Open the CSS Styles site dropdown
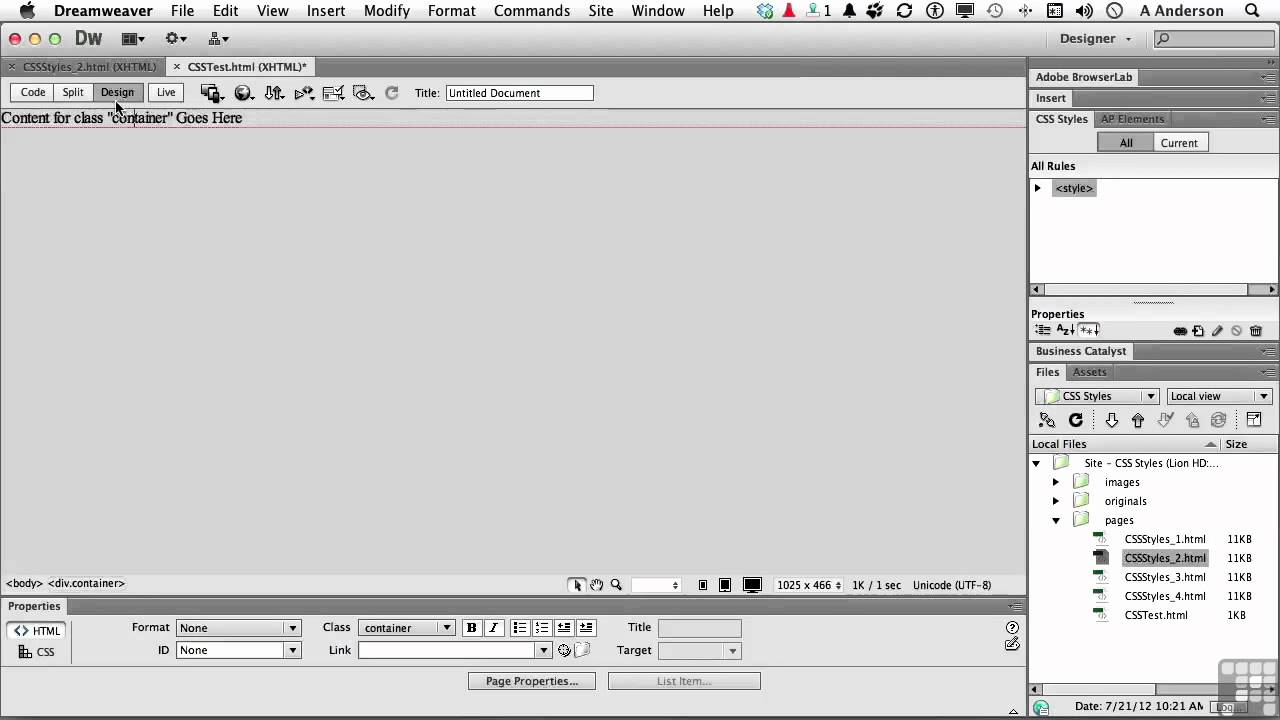This screenshot has width=1280, height=720. point(1097,396)
